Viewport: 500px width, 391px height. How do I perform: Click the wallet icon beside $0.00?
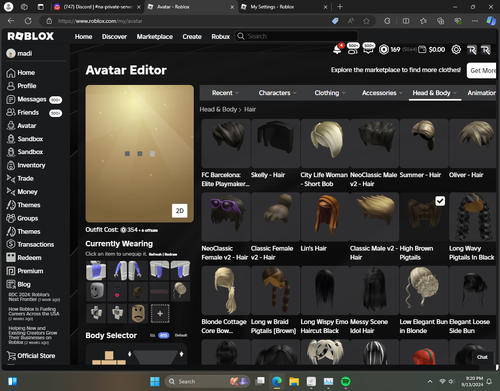point(422,50)
